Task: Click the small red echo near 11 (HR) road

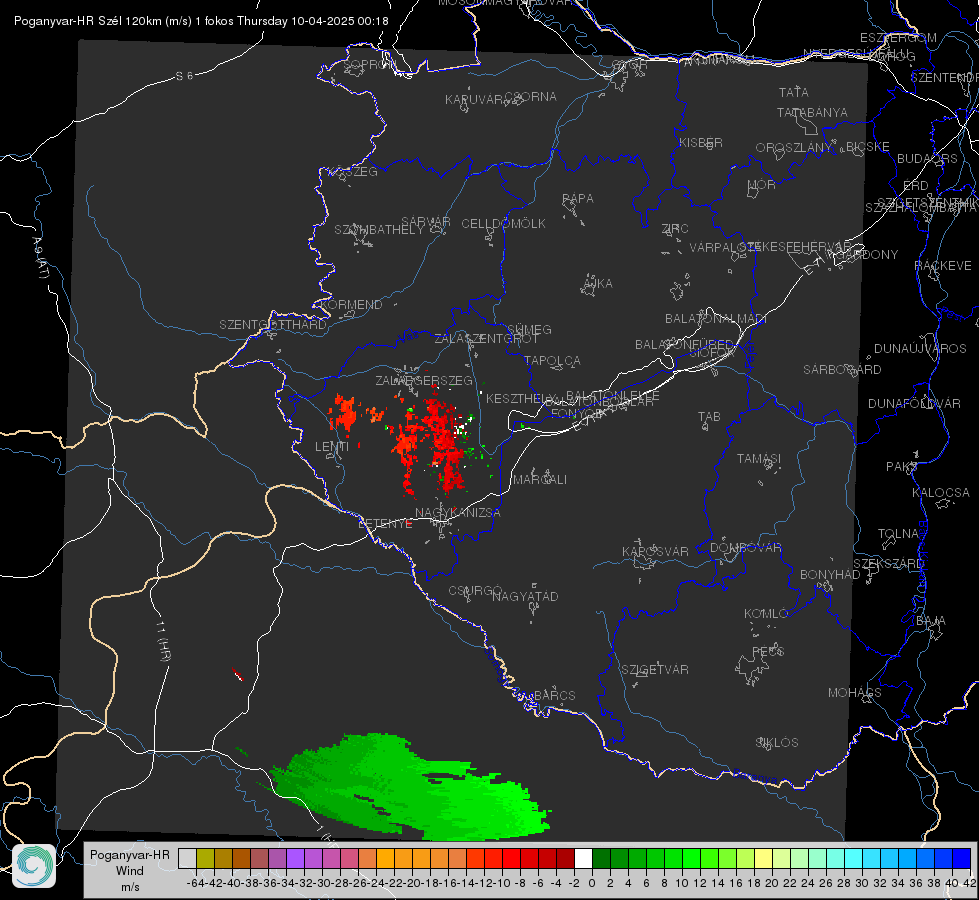Action: click(237, 674)
